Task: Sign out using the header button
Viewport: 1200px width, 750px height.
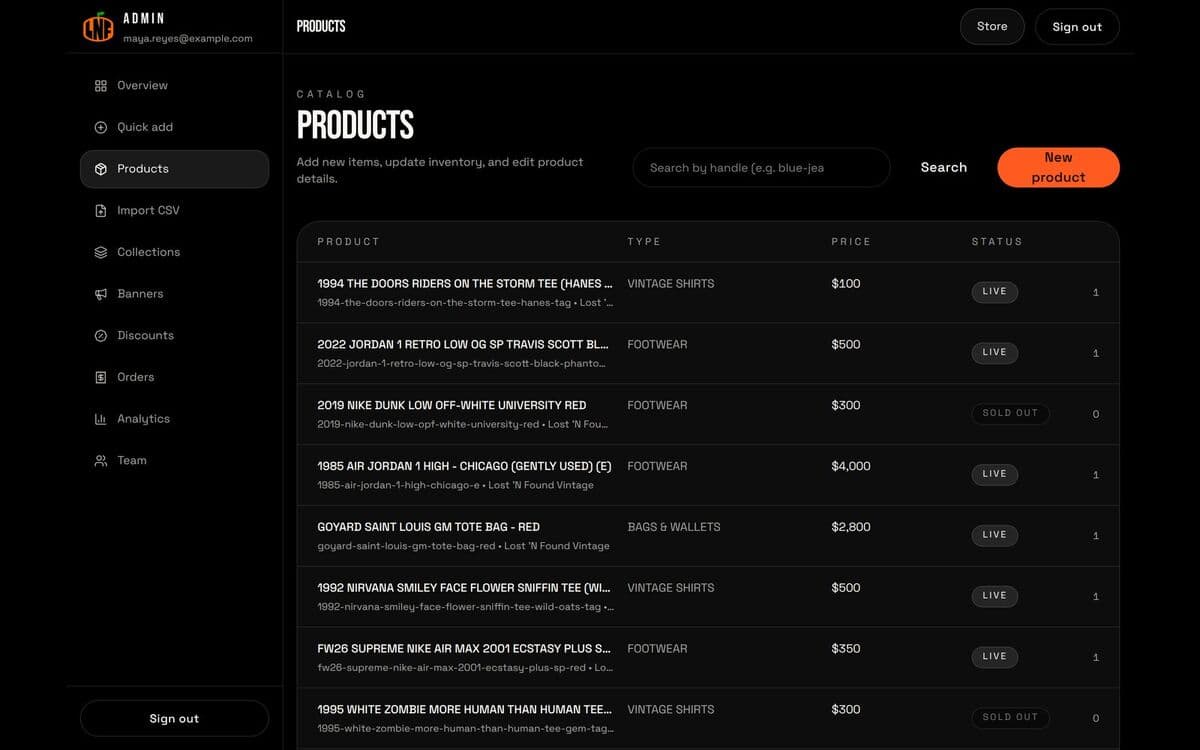Action: [x=1077, y=27]
